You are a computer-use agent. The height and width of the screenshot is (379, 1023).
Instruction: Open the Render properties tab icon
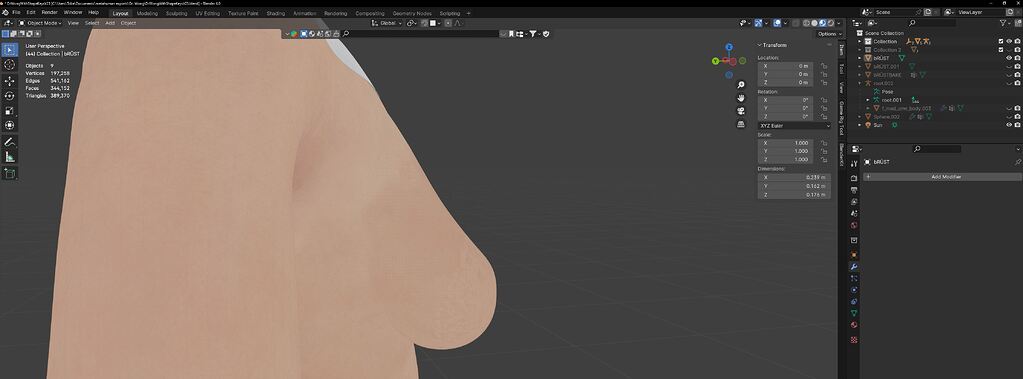tap(854, 178)
